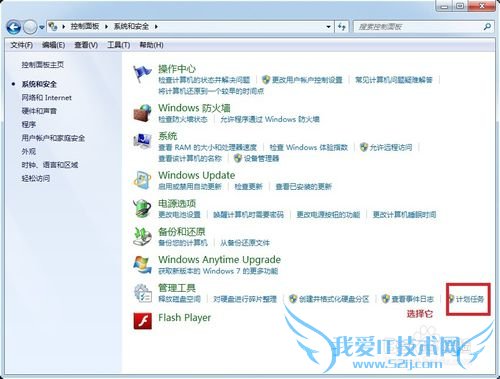
Task: Open the Administrative Tools gear icon
Action: point(142,293)
